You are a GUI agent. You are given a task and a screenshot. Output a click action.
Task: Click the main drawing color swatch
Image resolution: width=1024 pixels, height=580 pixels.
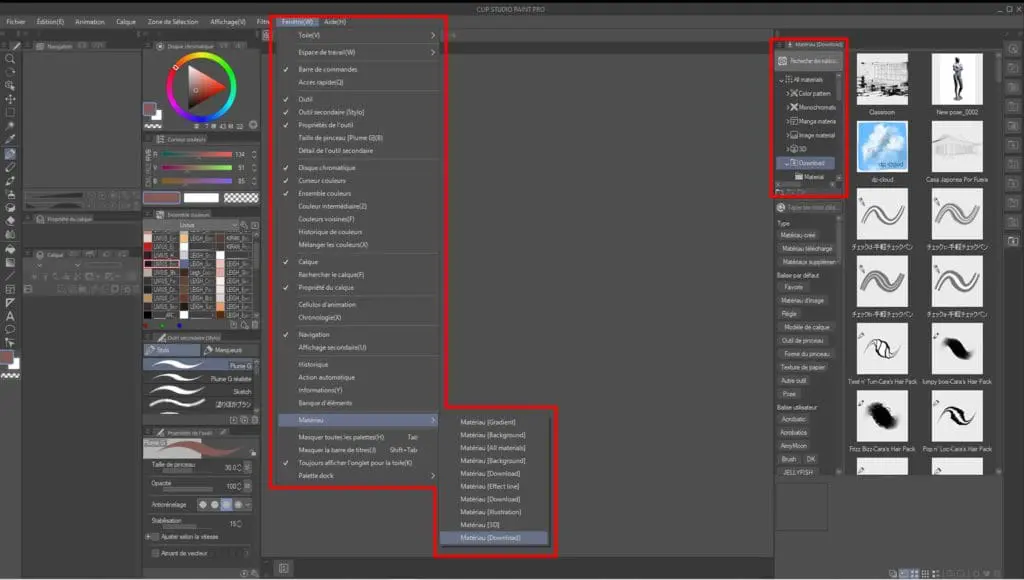[162, 198]
